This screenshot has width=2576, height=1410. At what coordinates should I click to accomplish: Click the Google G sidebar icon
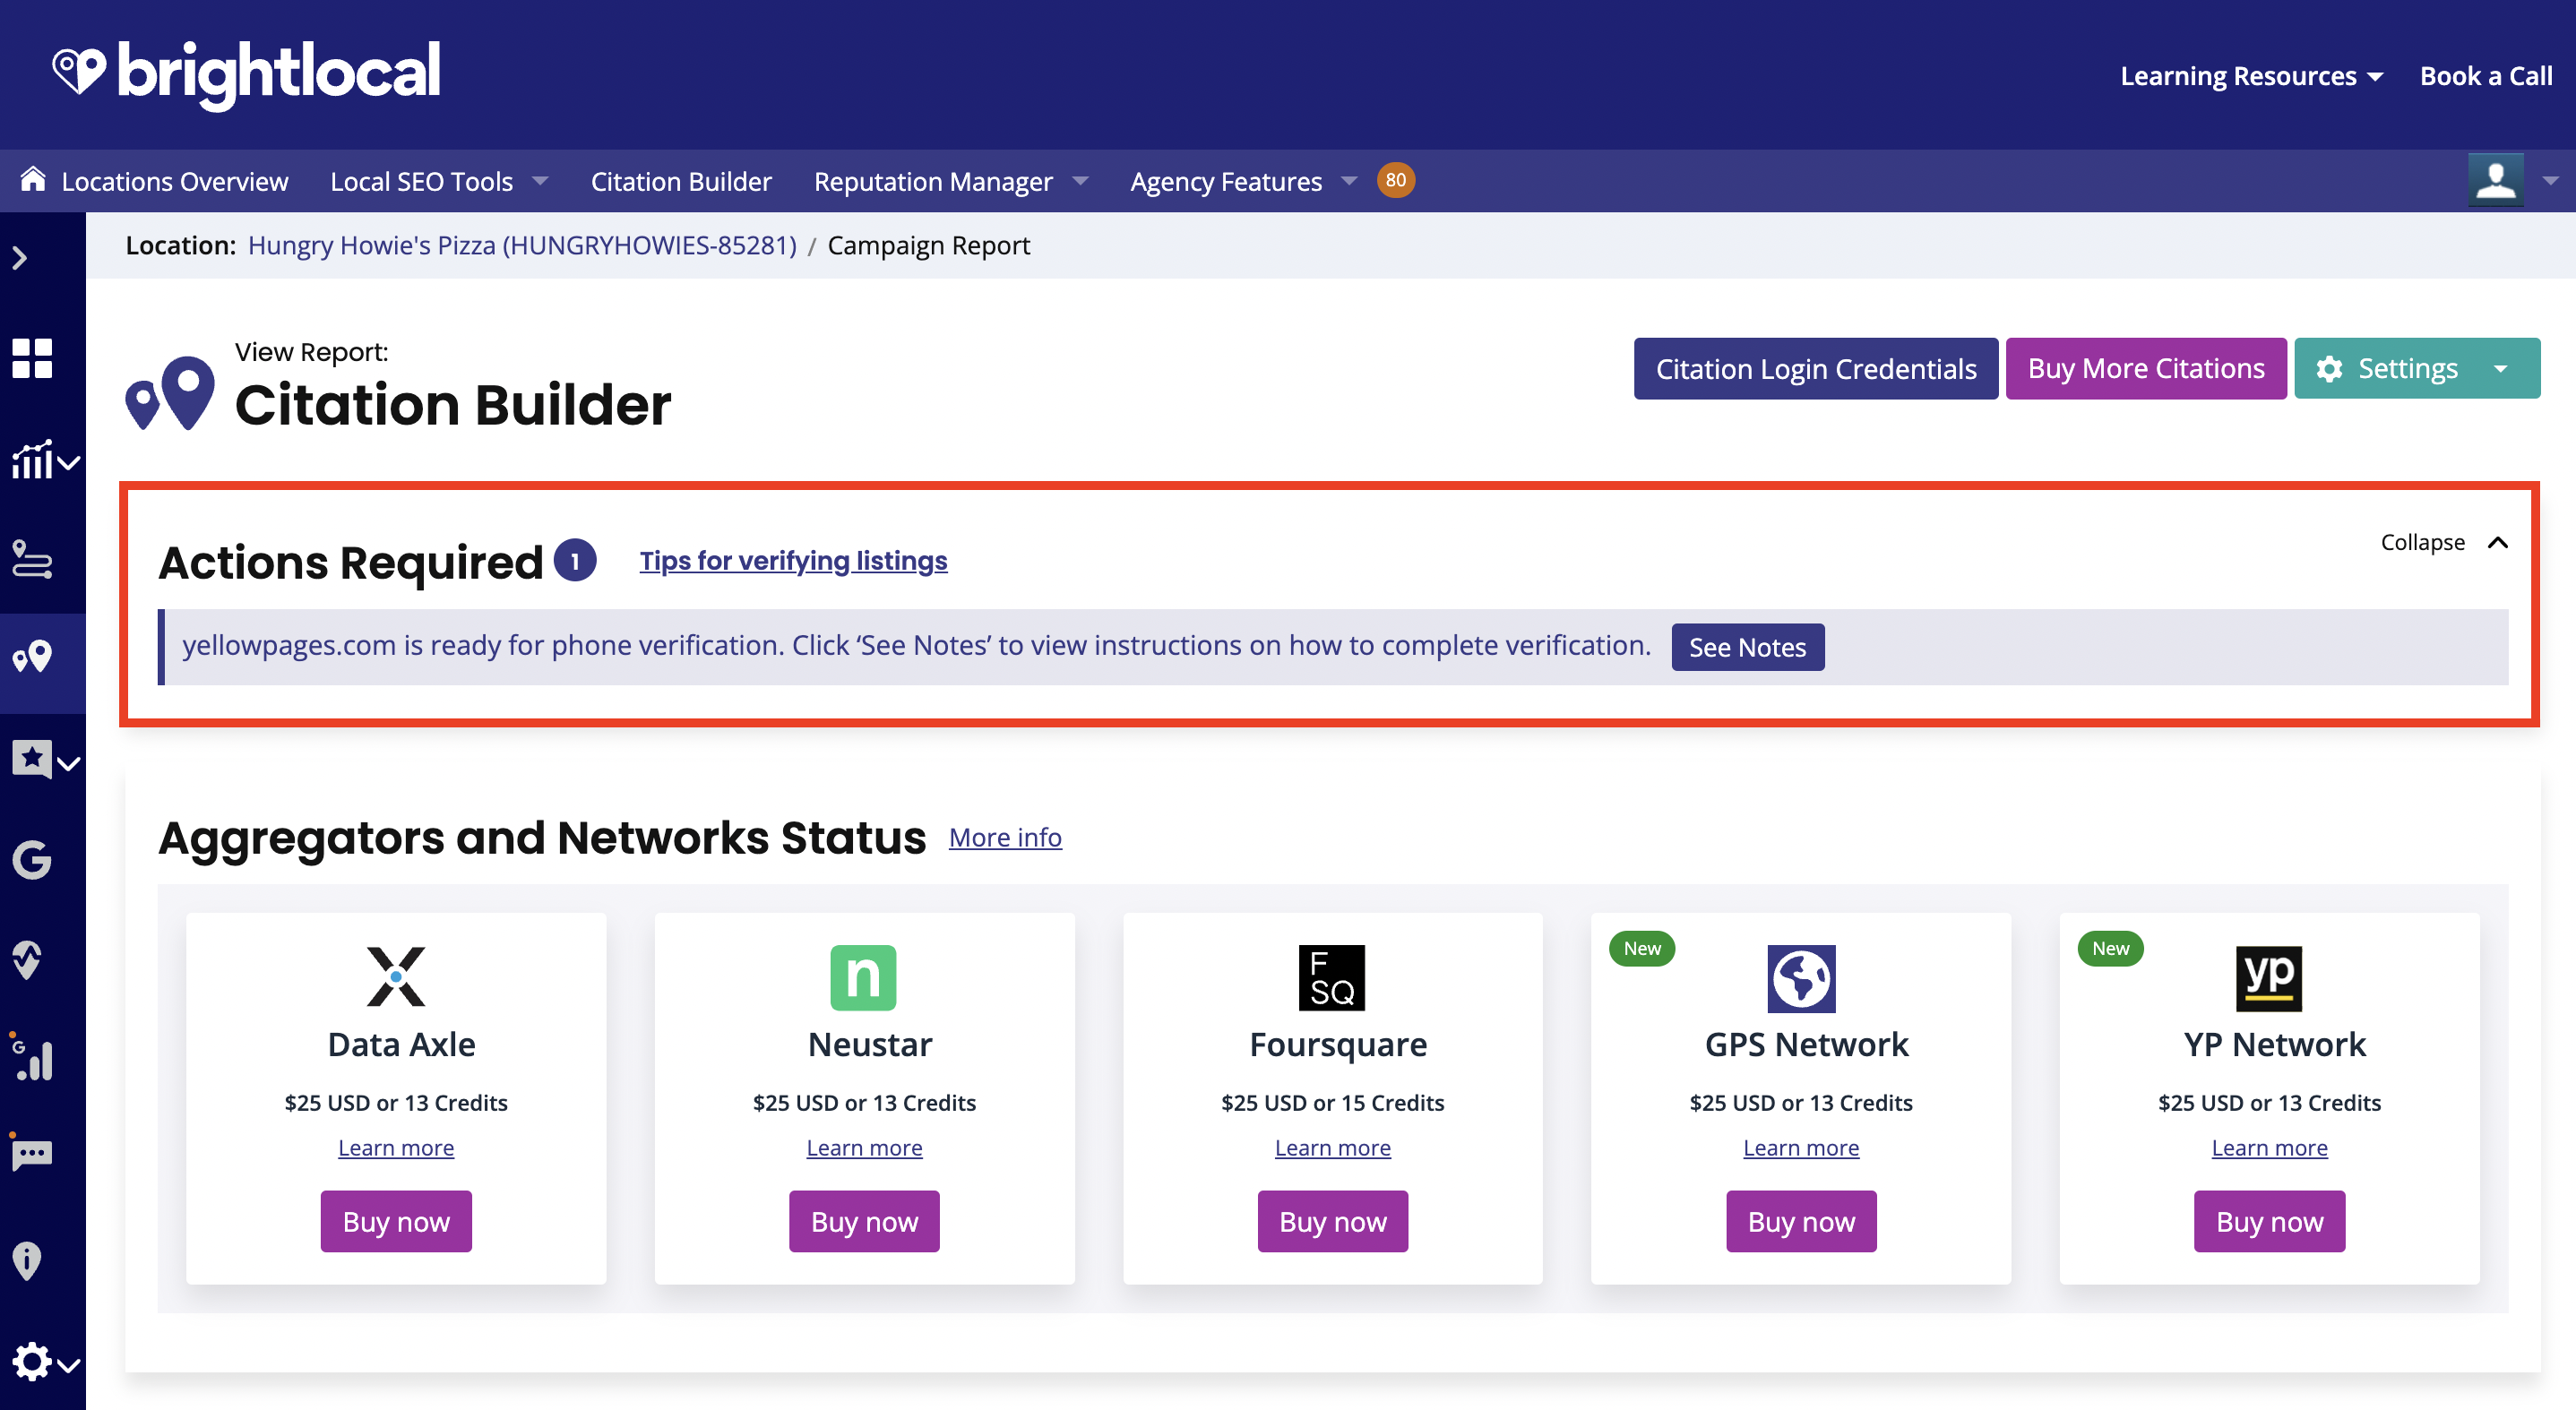(32, 859)
